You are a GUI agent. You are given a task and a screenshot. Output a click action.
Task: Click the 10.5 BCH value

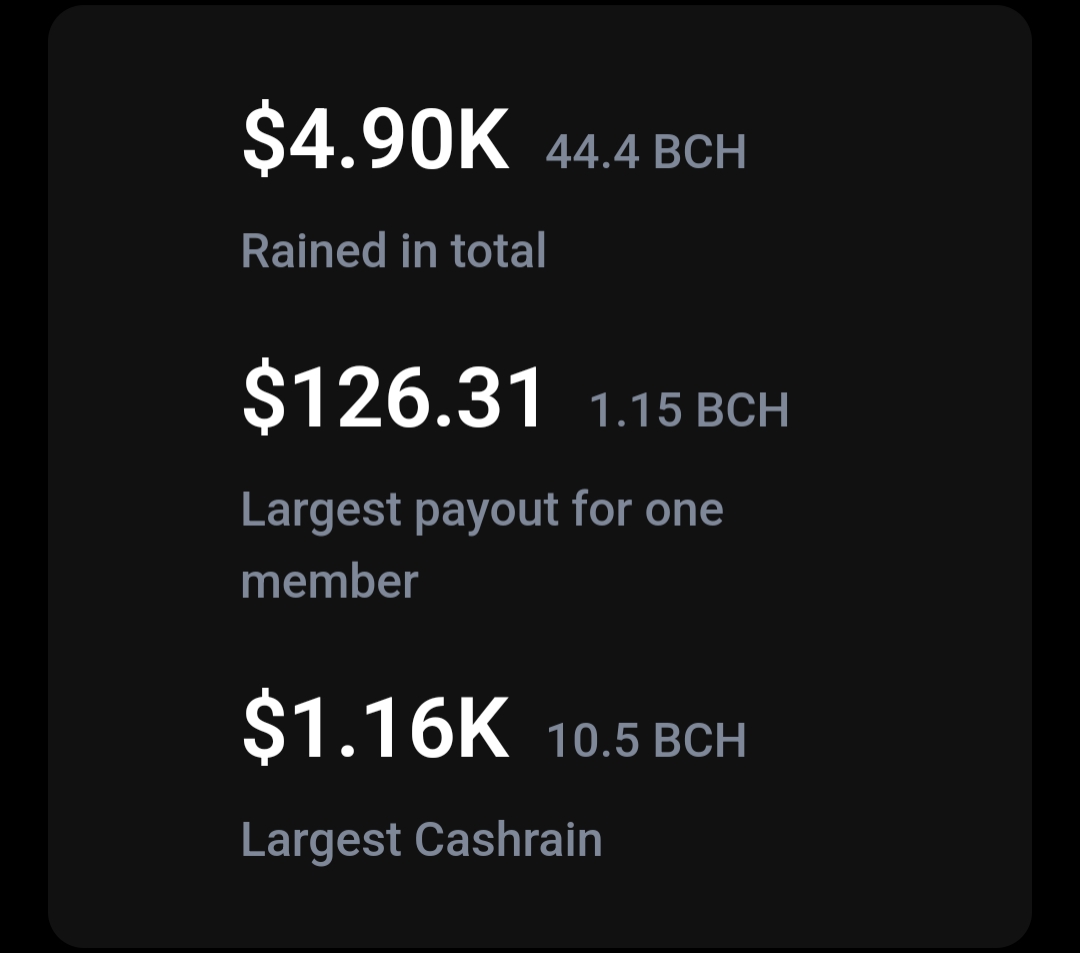coord(646,740)
